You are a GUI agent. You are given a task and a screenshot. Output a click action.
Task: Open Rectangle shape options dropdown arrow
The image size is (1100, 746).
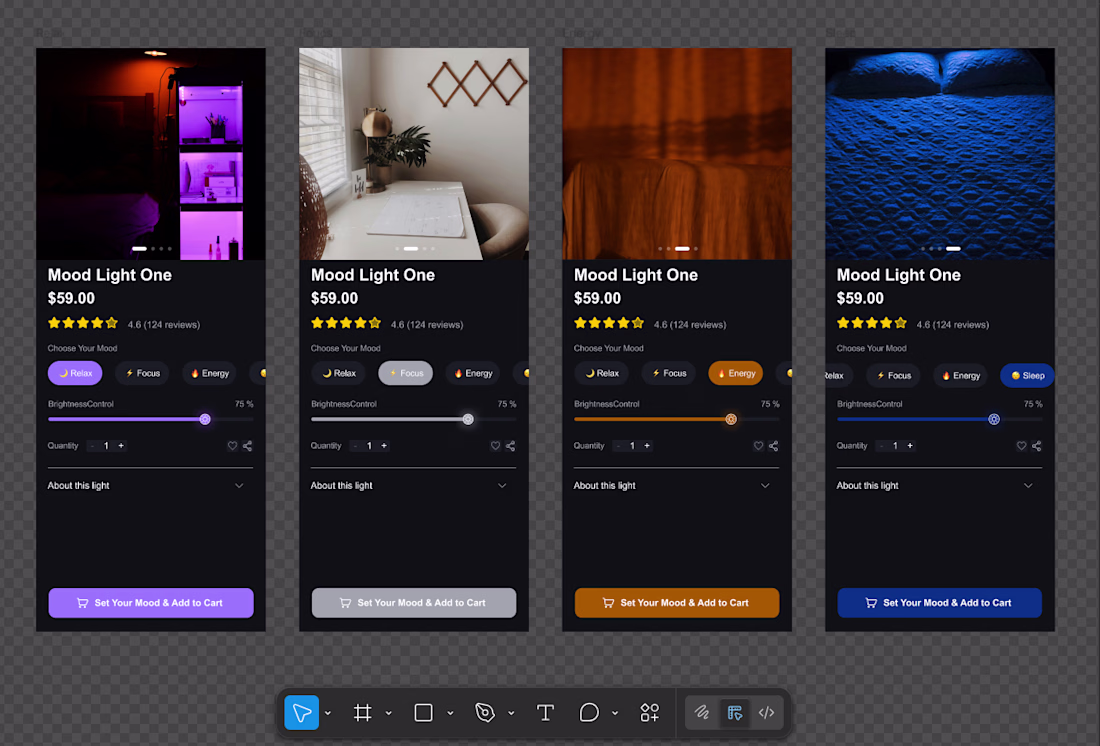pyautogui.click(x=450, y=713)
